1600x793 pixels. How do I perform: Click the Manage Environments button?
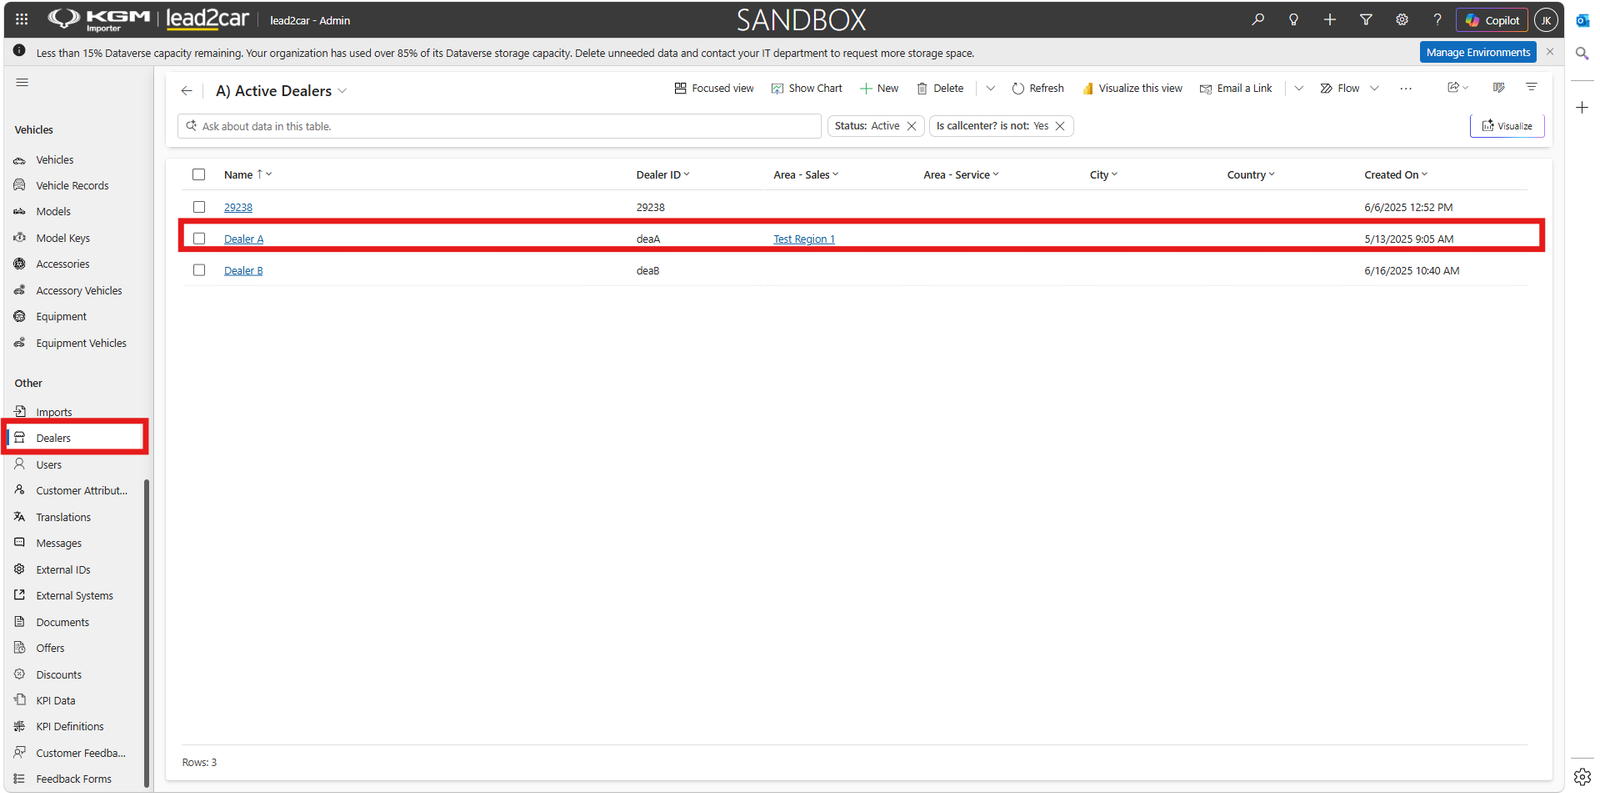1478,52
